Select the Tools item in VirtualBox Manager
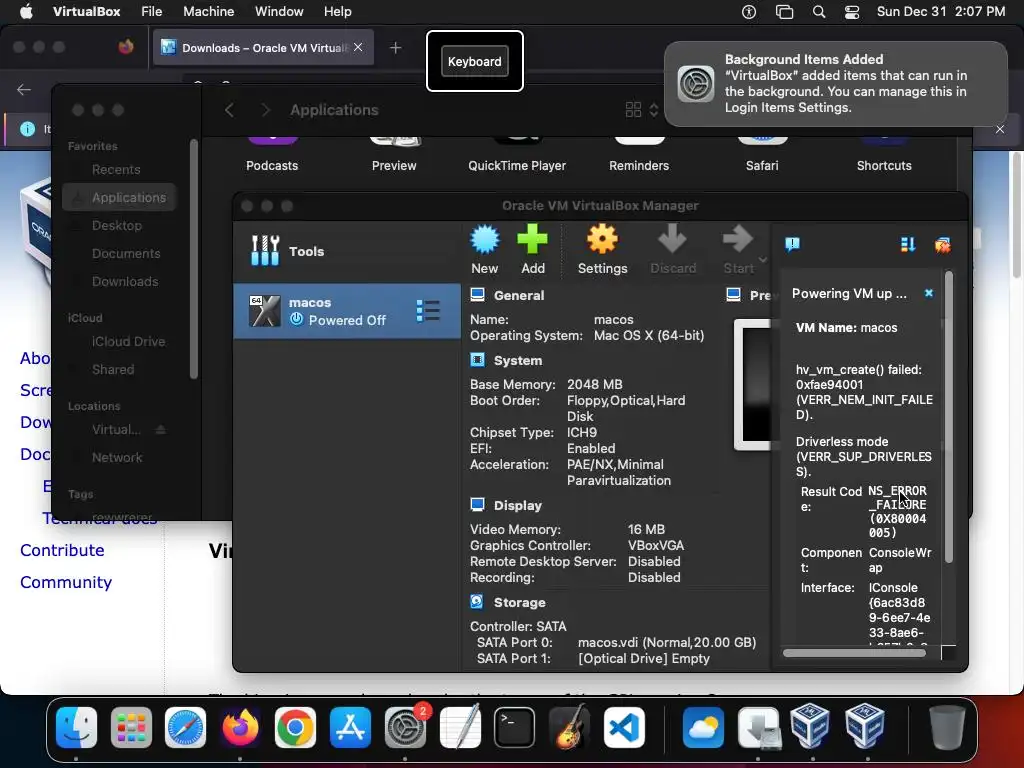1024x768 pixels. [x=346, y=251]
